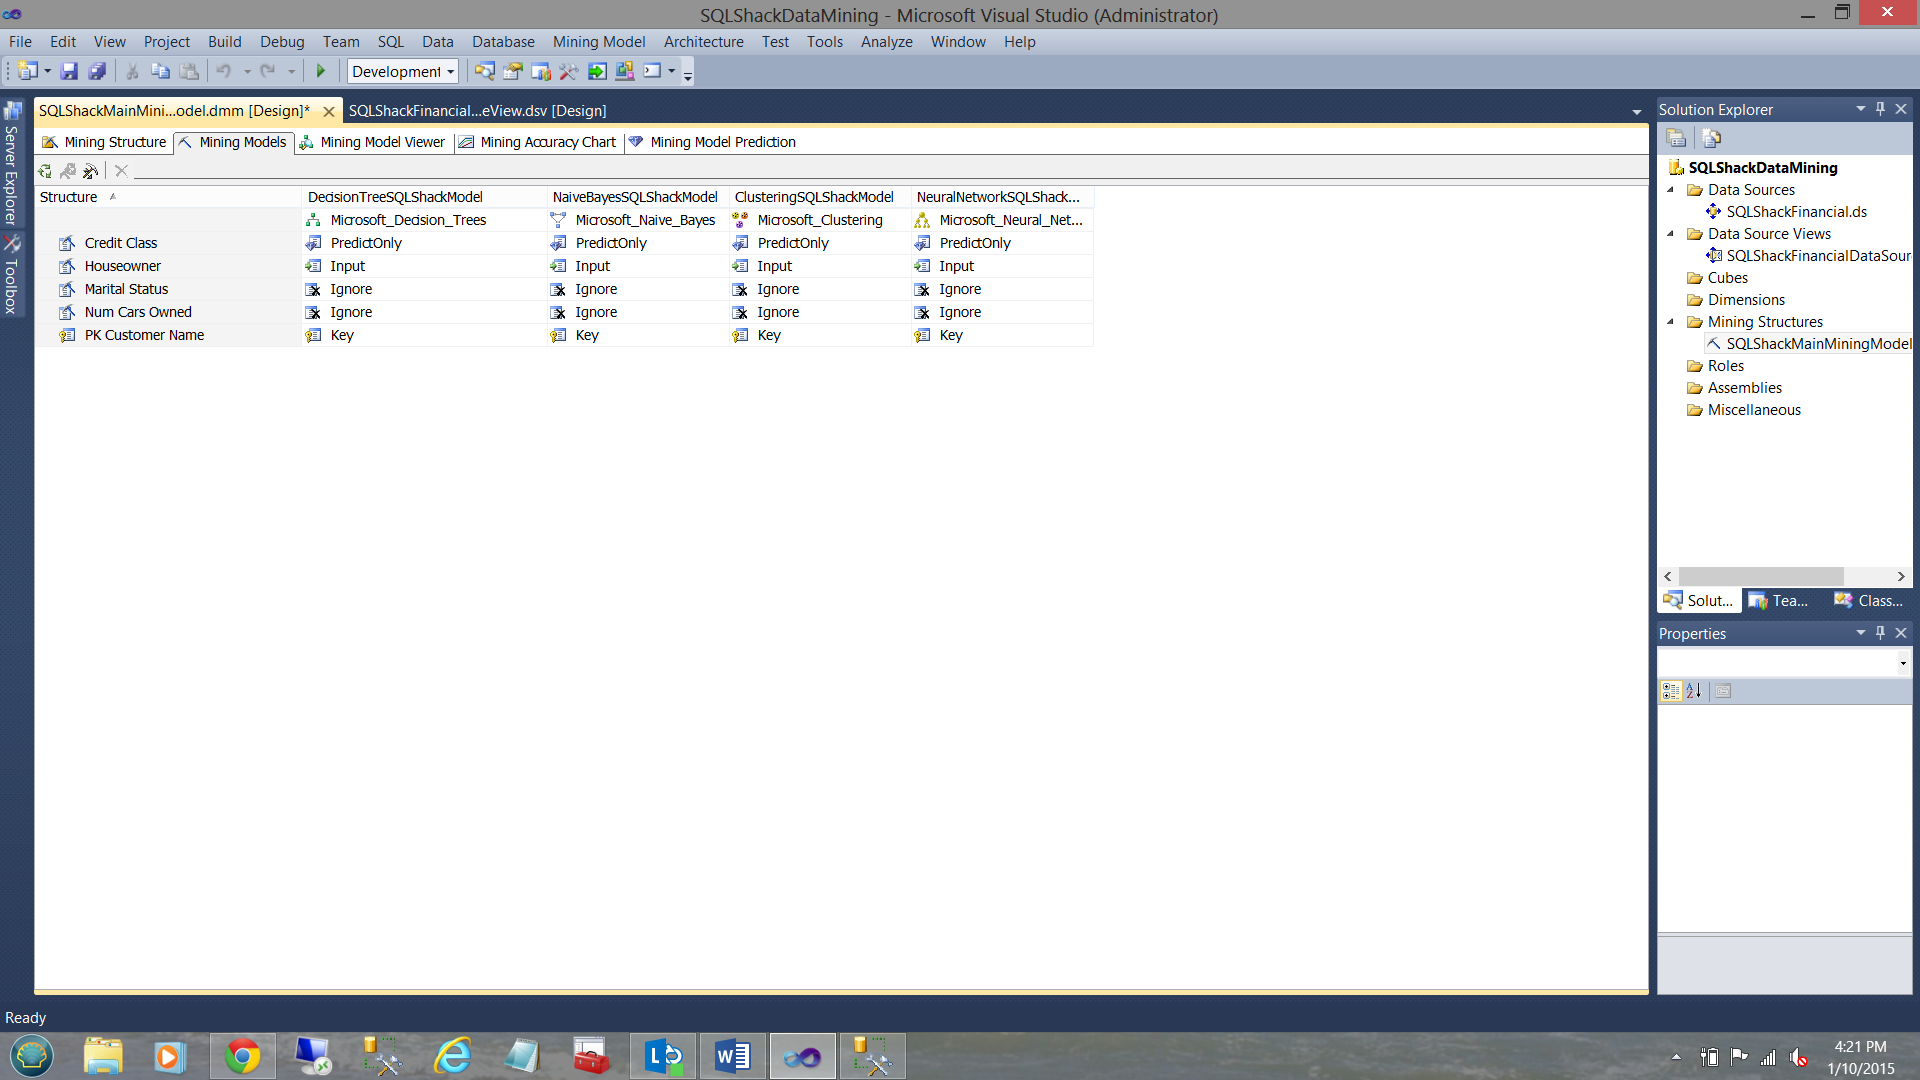Image resolution: width=1920 pixels, height=1080 pixels.
Task: Open the Mining Model menu
Action: 598,42
